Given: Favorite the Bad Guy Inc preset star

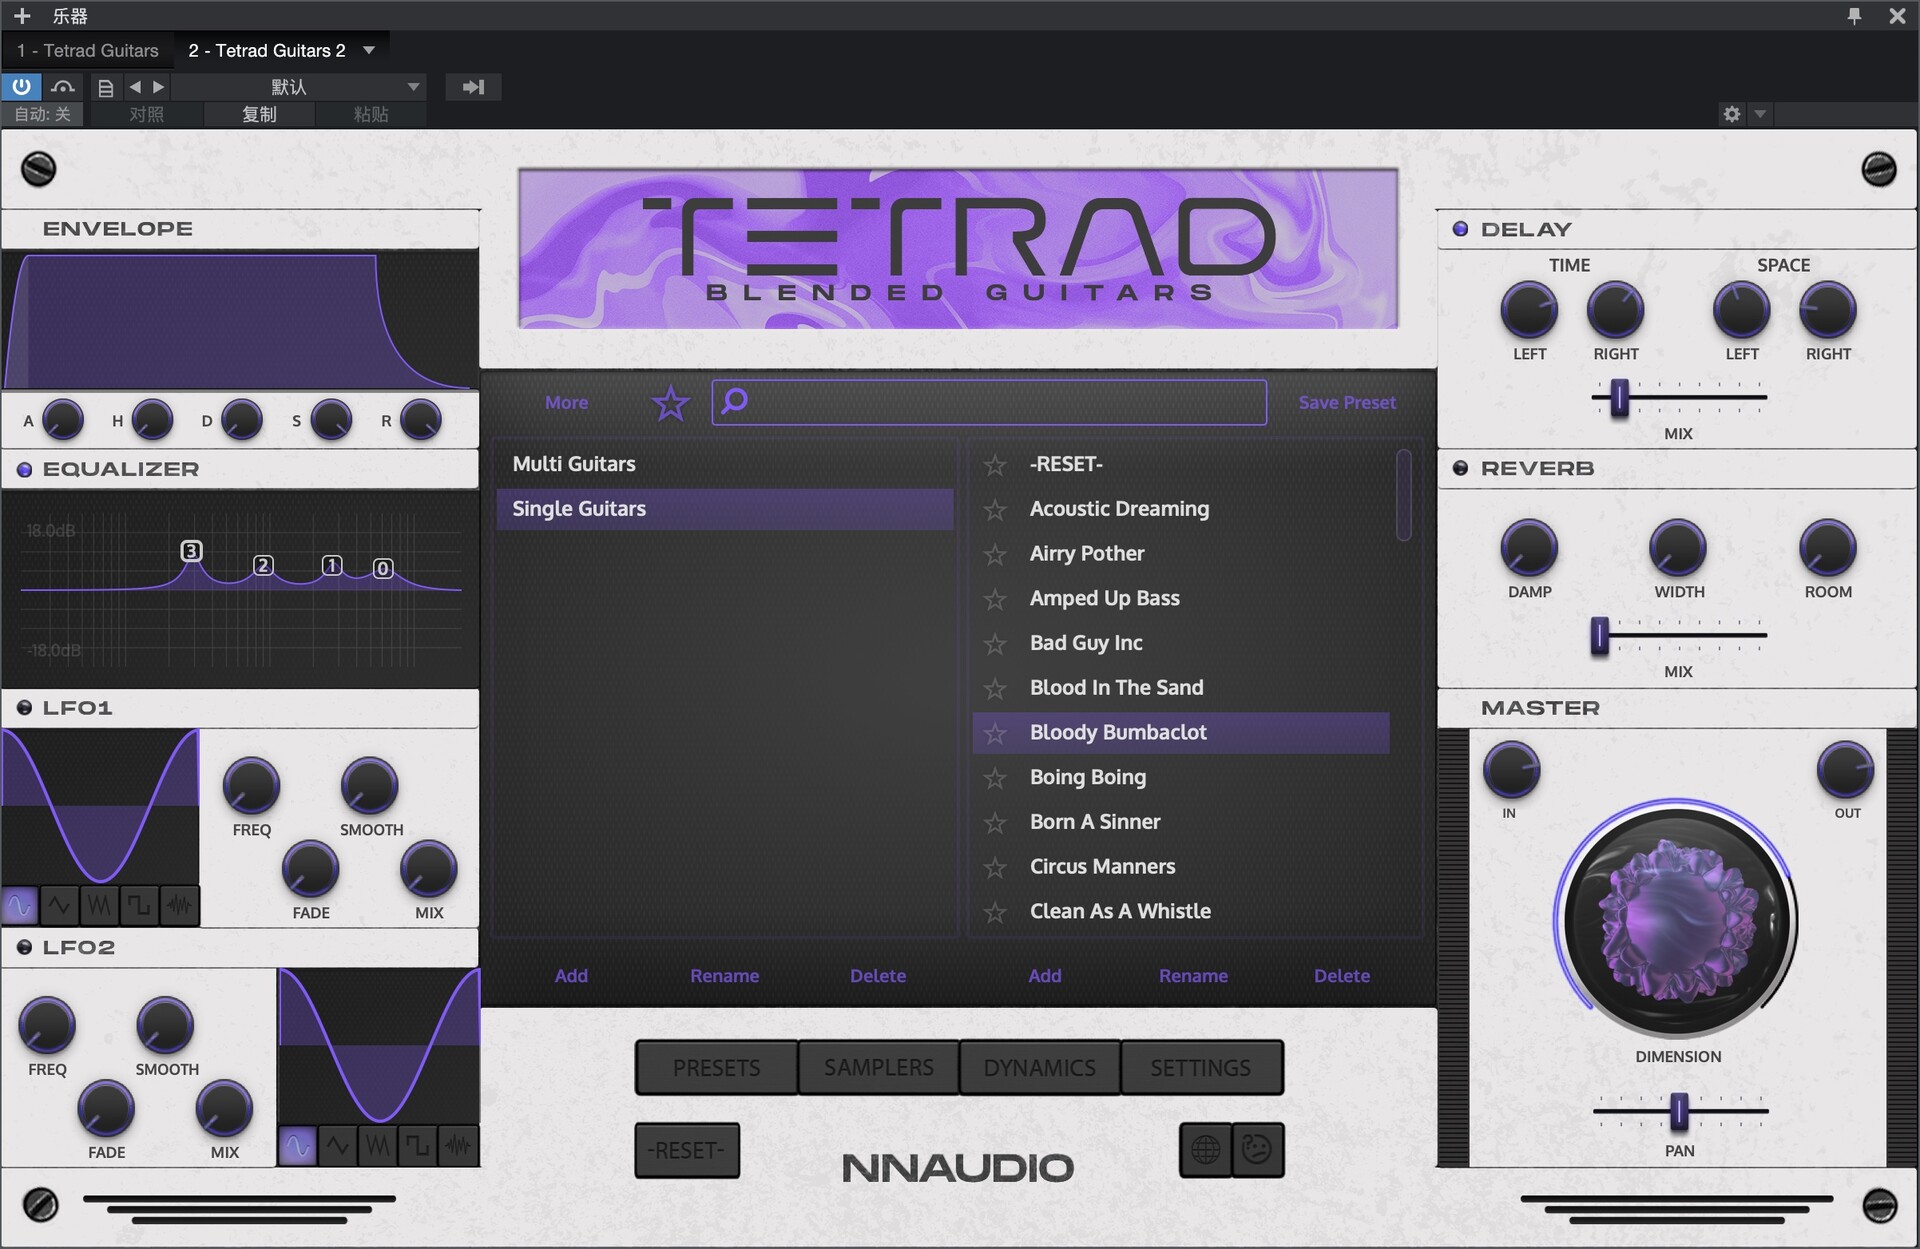Looking at the screenshot, I should click(995, 644).
